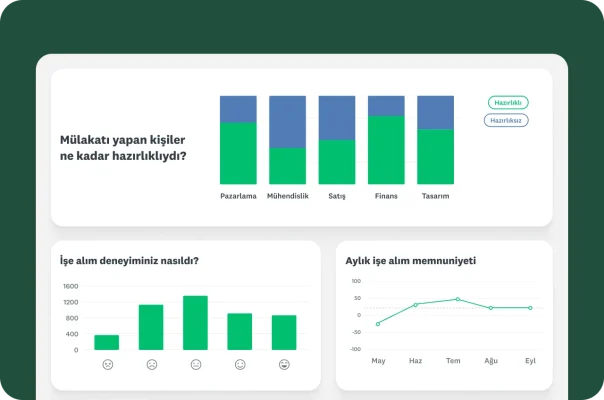Click the Pazarlama stacked bar green section
604x400 pixels.
pos(238,153)
